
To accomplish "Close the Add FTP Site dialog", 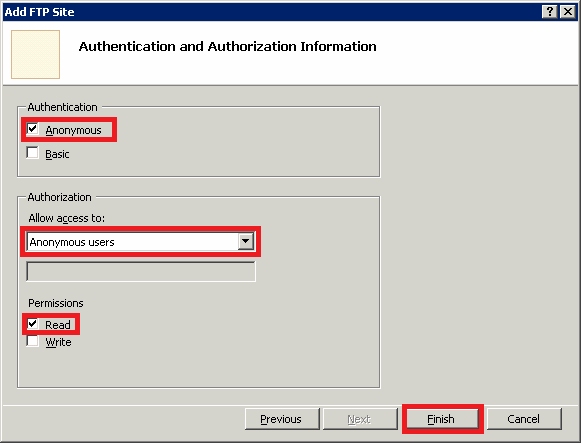I will click(x=568, y=12).
